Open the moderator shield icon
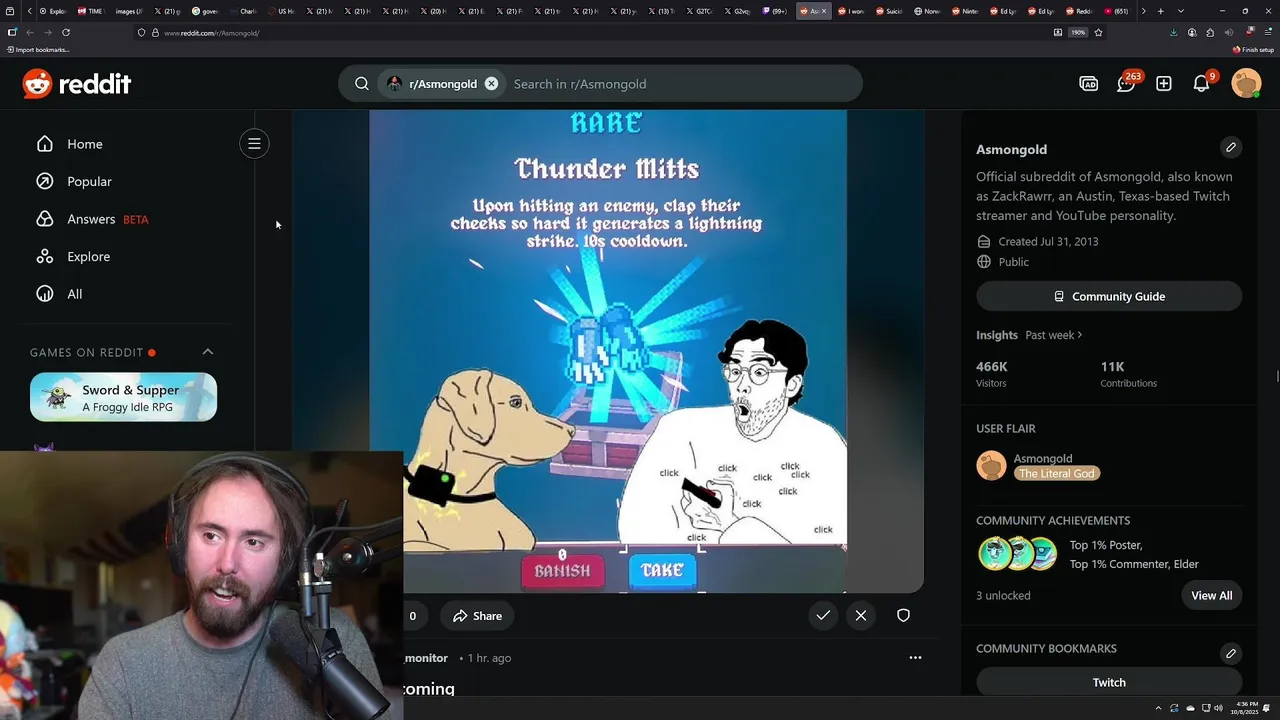 (903, 616)
